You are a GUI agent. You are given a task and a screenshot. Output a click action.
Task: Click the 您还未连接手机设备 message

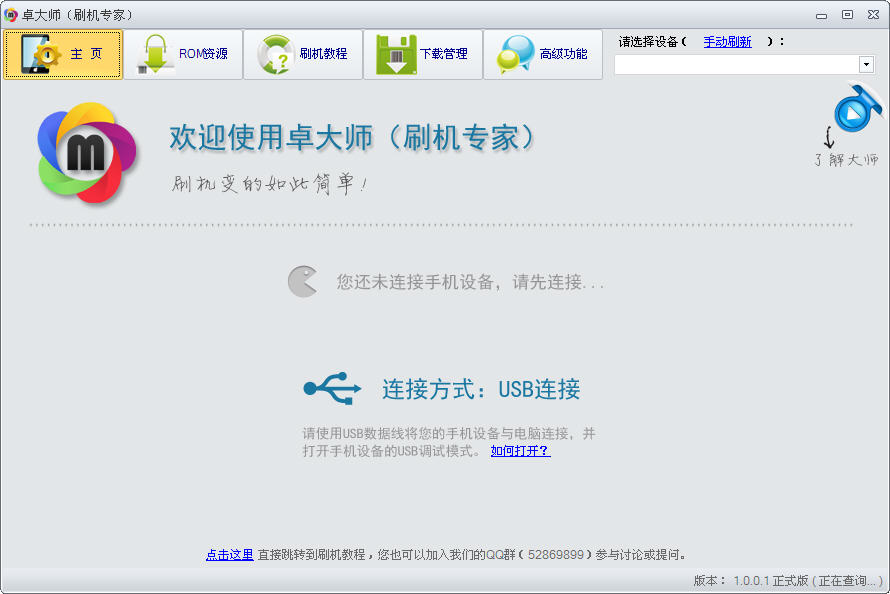tap(470, 282)
